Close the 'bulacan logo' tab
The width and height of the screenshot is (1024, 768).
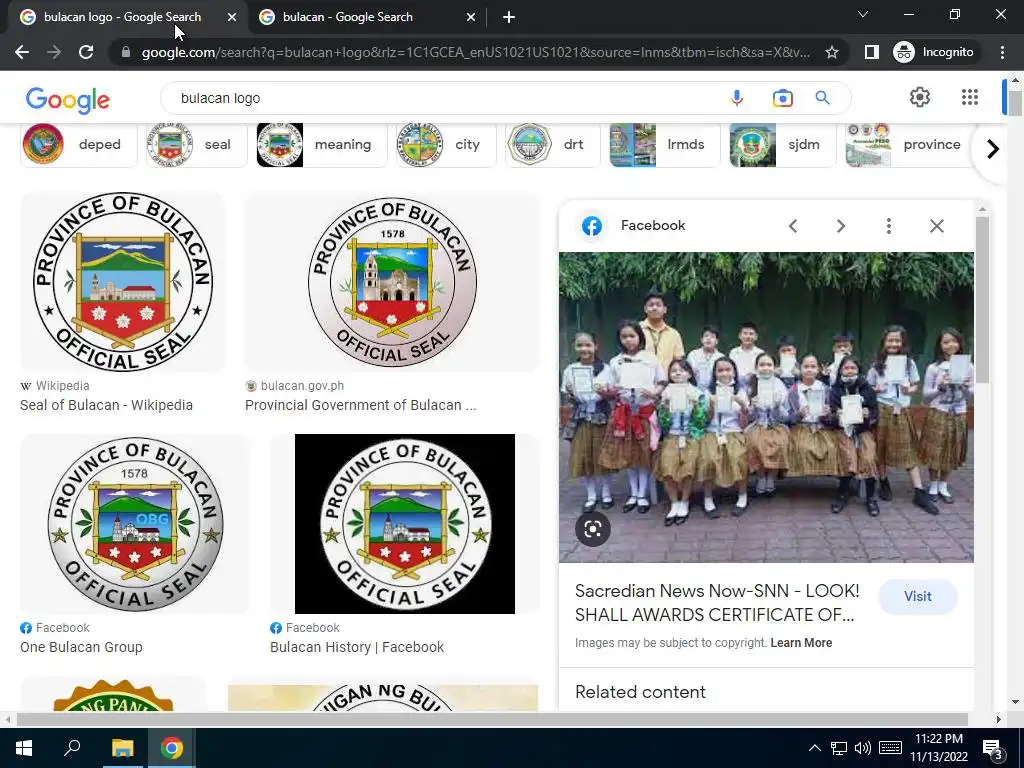tap(232, 18)
